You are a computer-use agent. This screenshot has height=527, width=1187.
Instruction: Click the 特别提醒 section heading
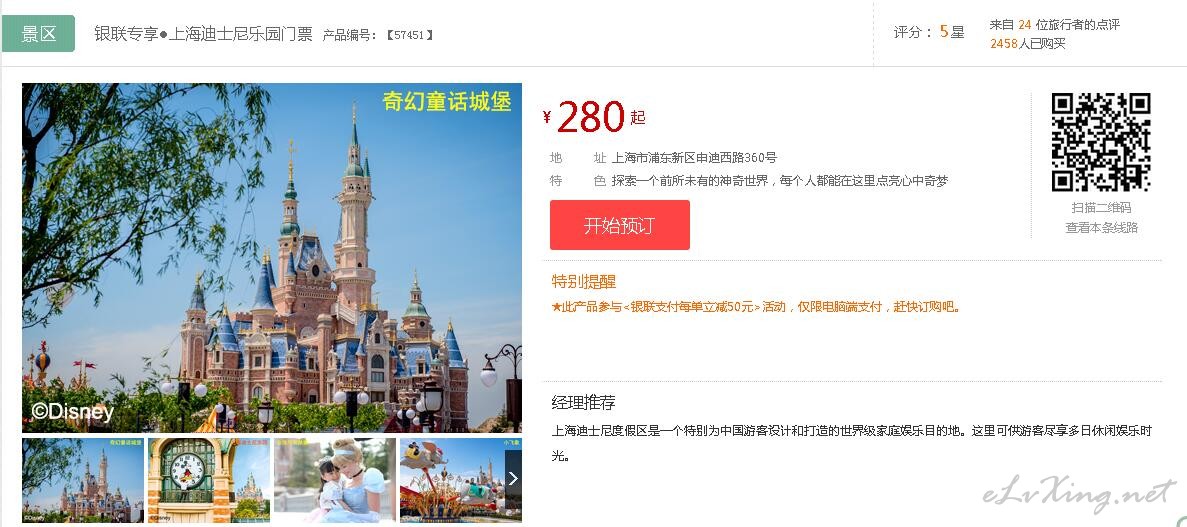coord(584,282)
